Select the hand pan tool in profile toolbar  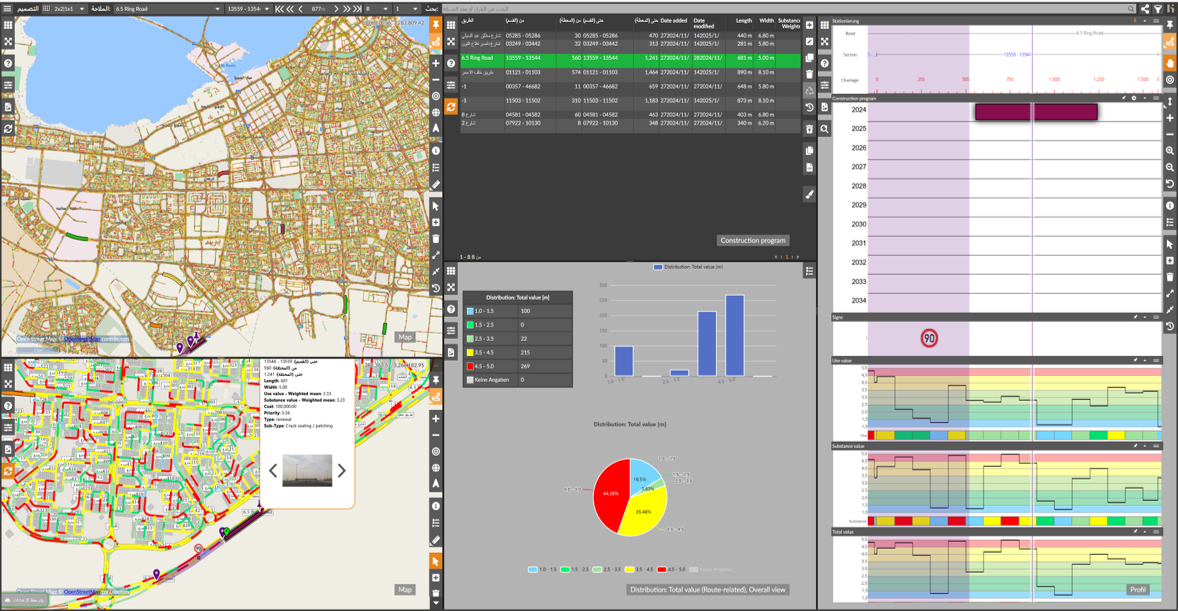[x=1170, y=62]
